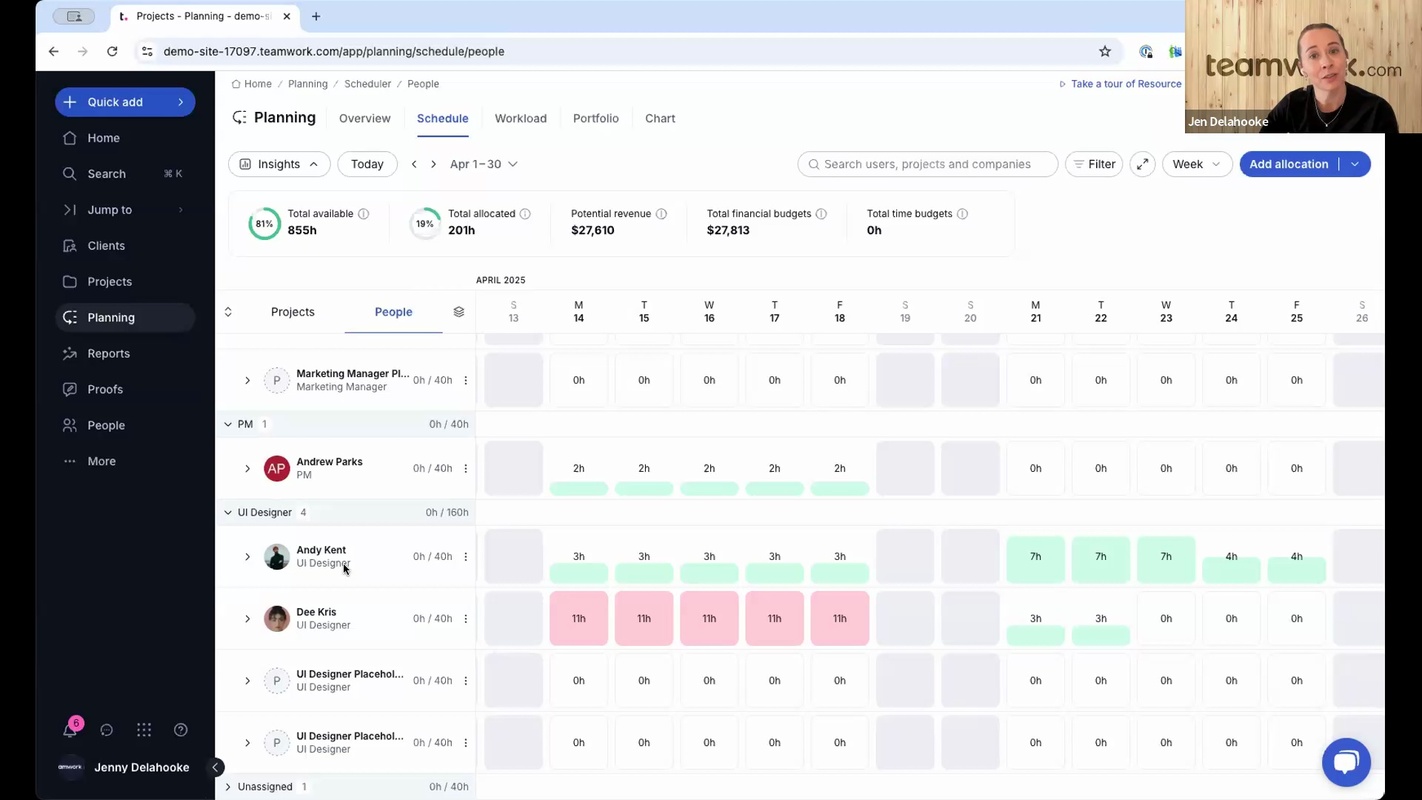Click the grouping layers icon beside People
Screen dimensions: 1422x800
459,312
